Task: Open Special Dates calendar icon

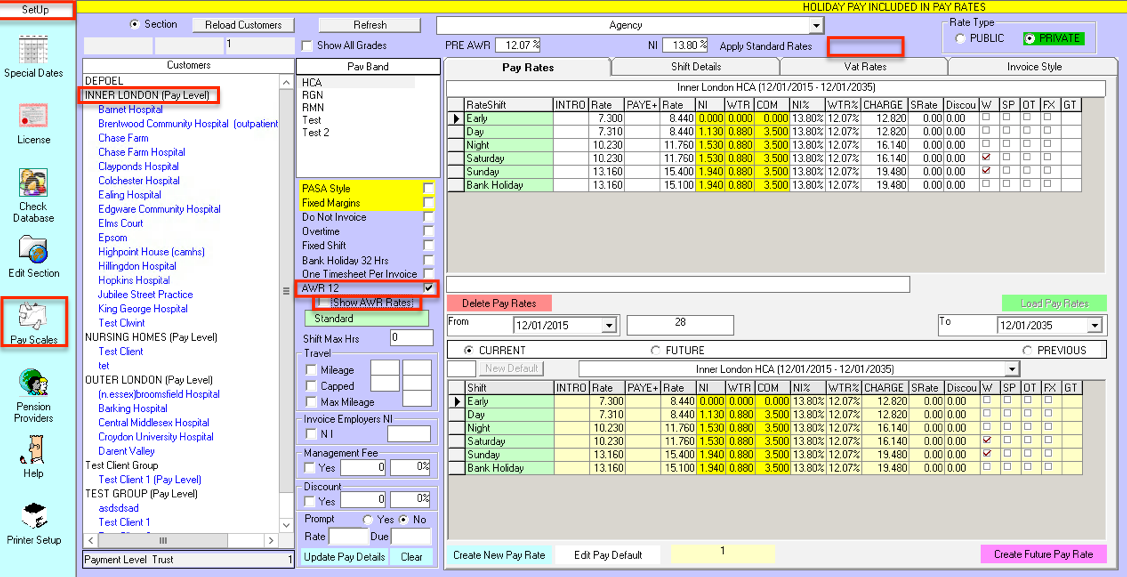Action: pyautogui.click(x=33, y=49)
